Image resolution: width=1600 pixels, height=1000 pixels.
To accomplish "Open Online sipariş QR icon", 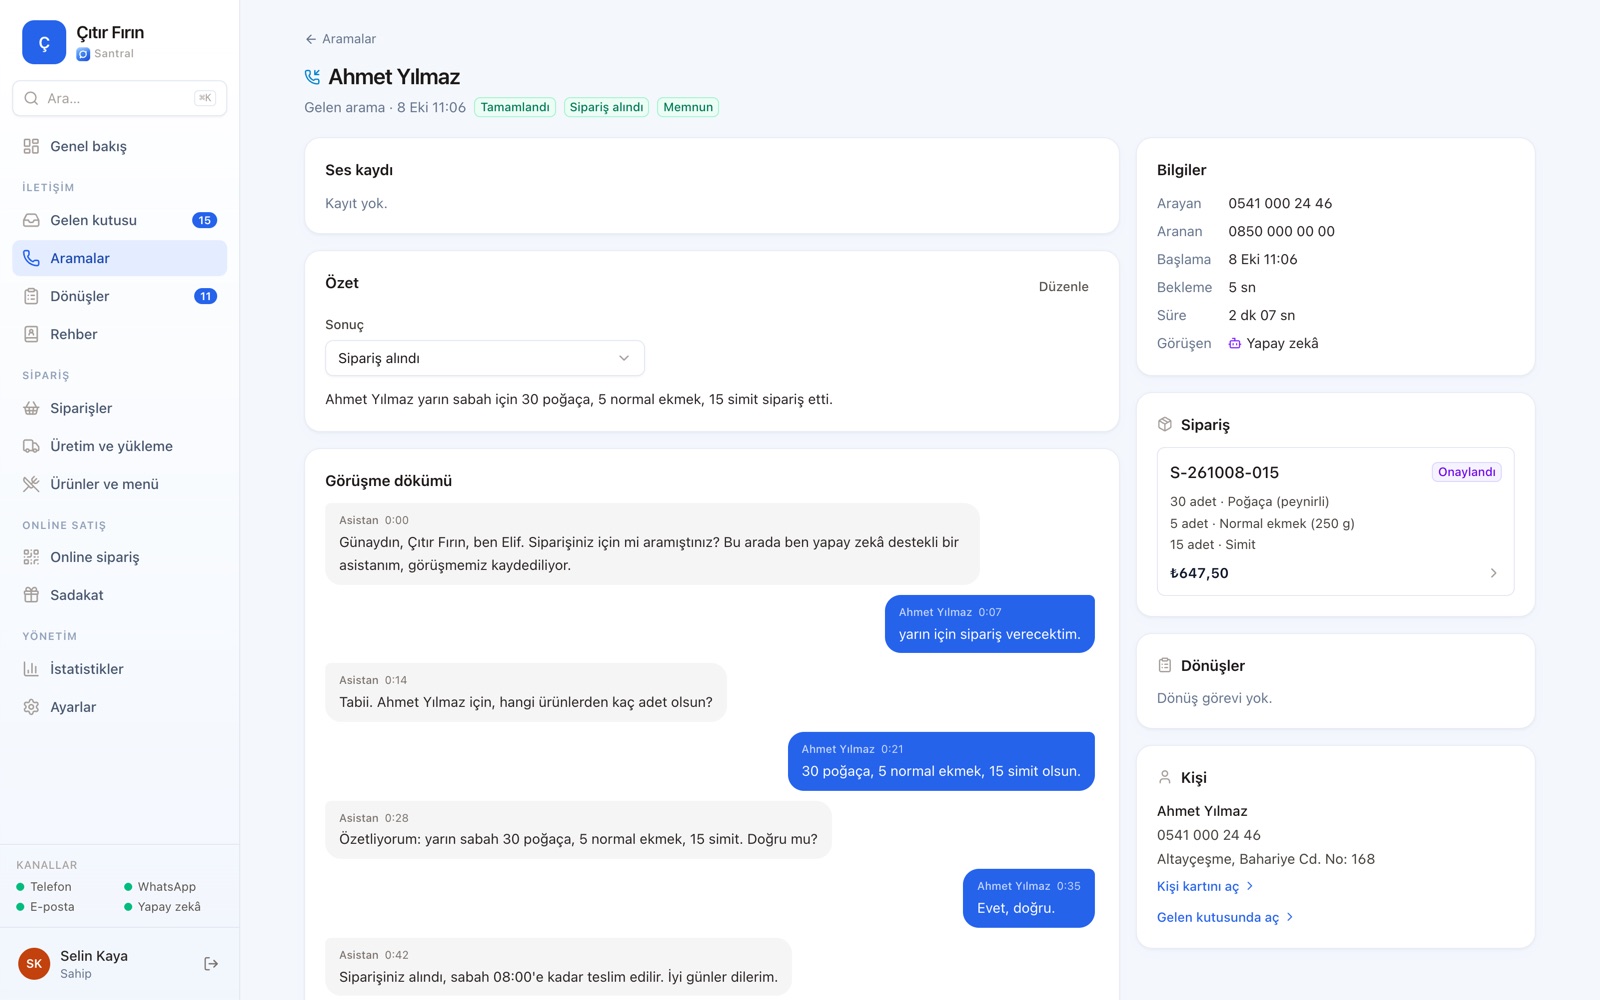I will (x=31, y=557).
